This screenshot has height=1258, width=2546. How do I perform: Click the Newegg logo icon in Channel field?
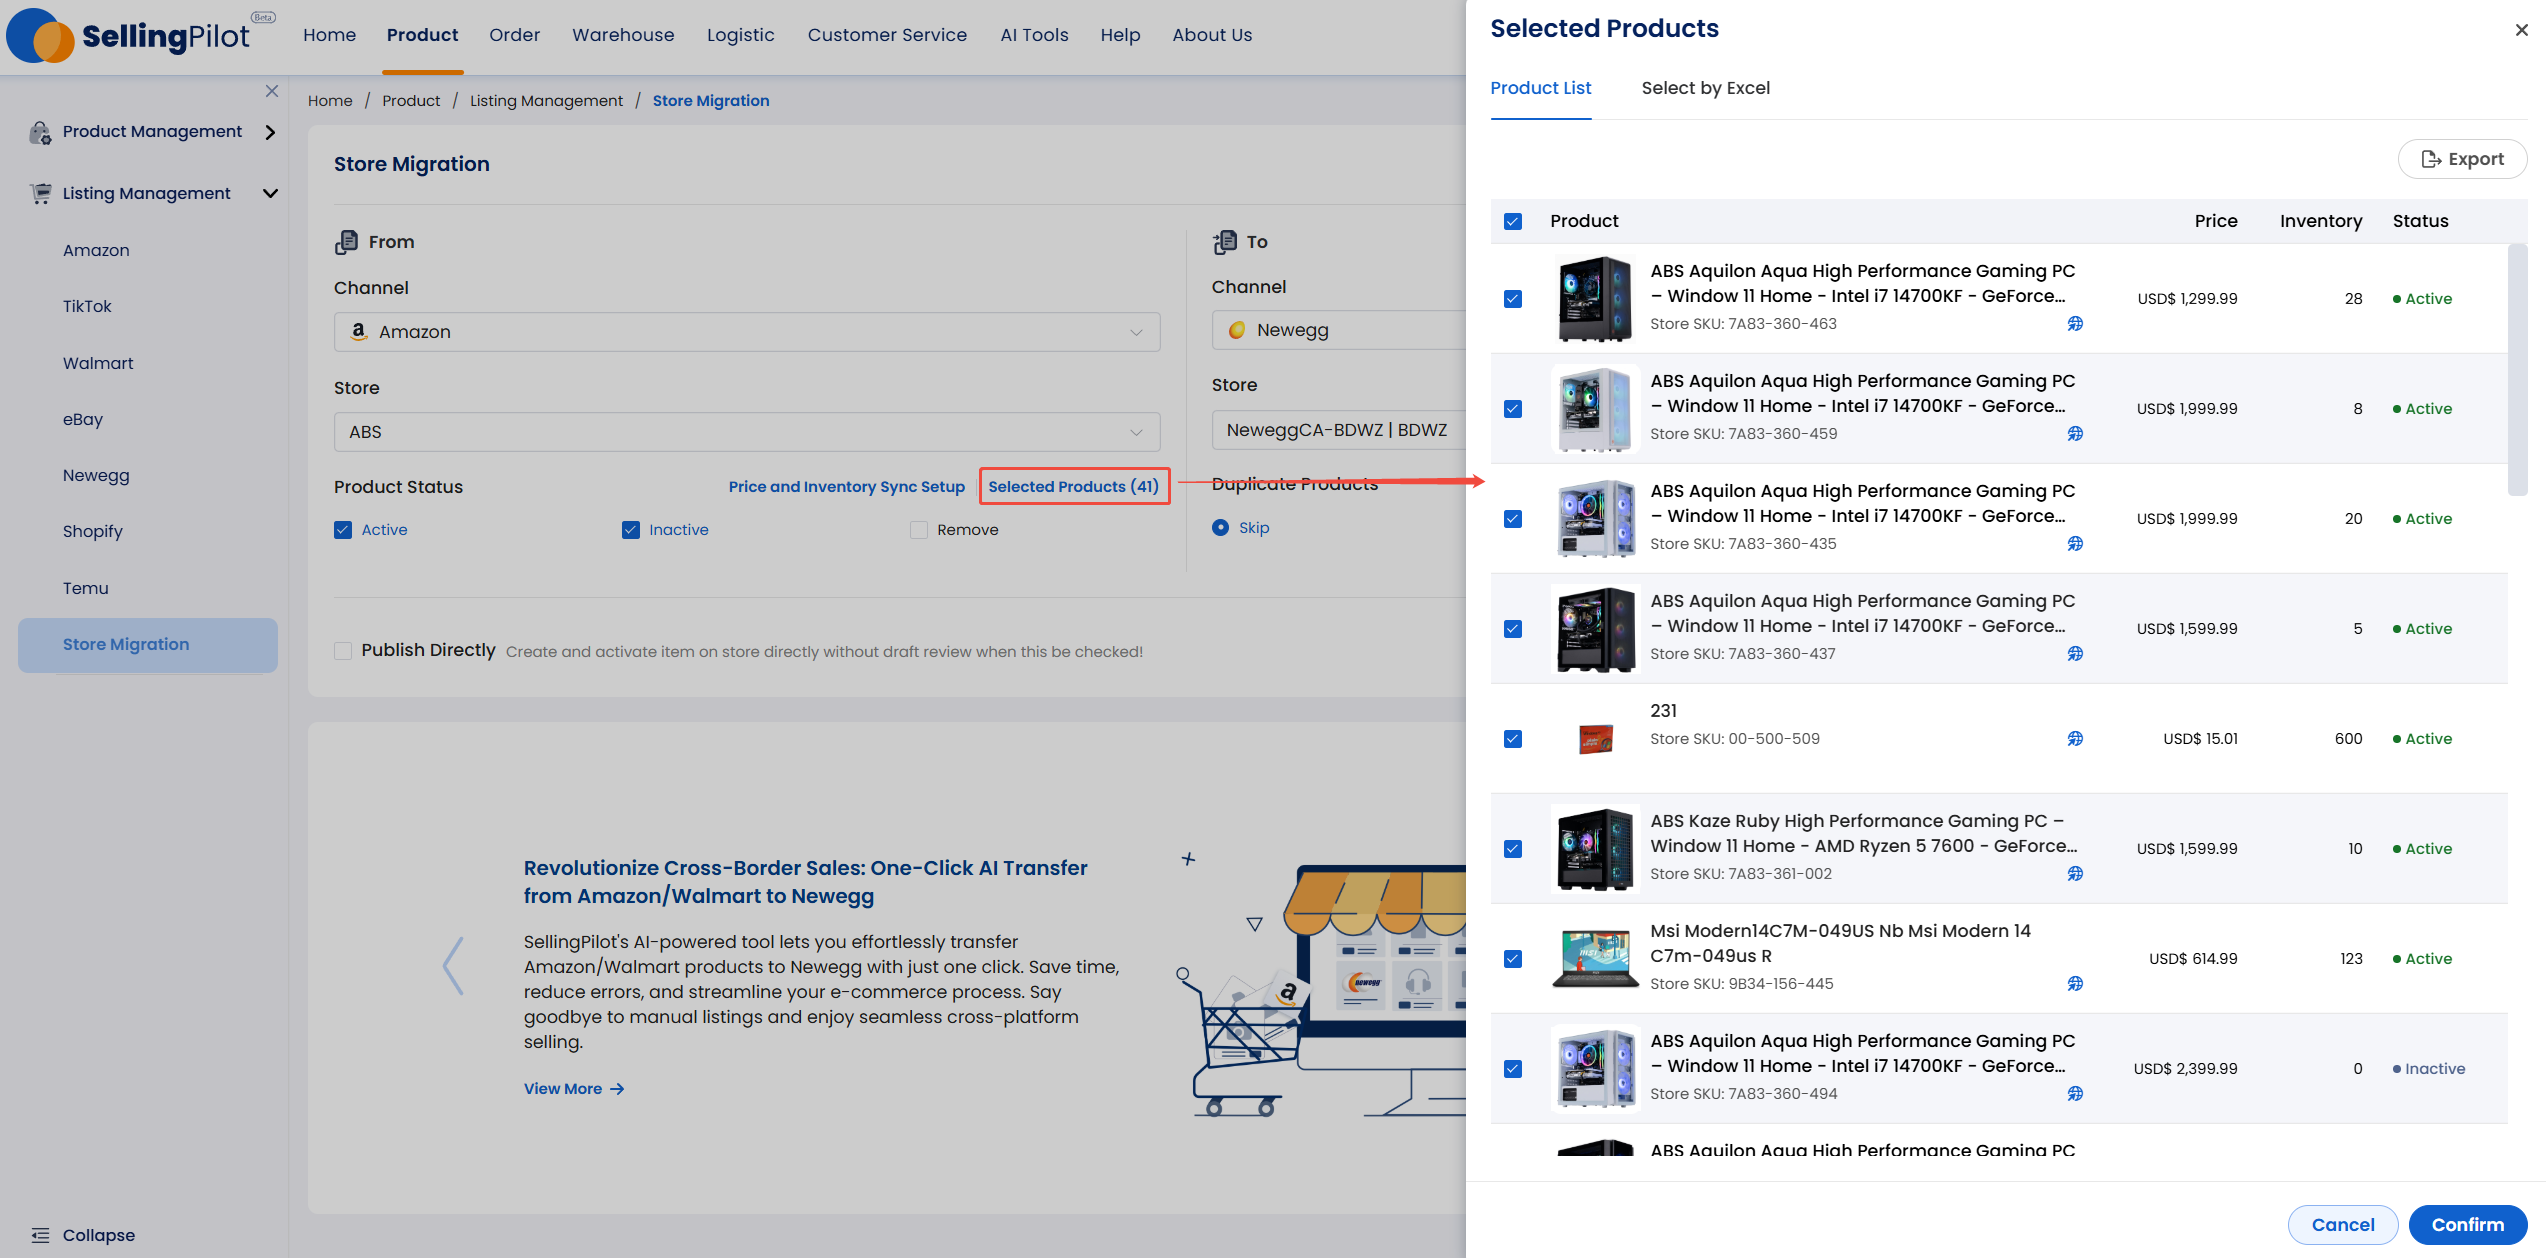click(x=1237, y=330)
